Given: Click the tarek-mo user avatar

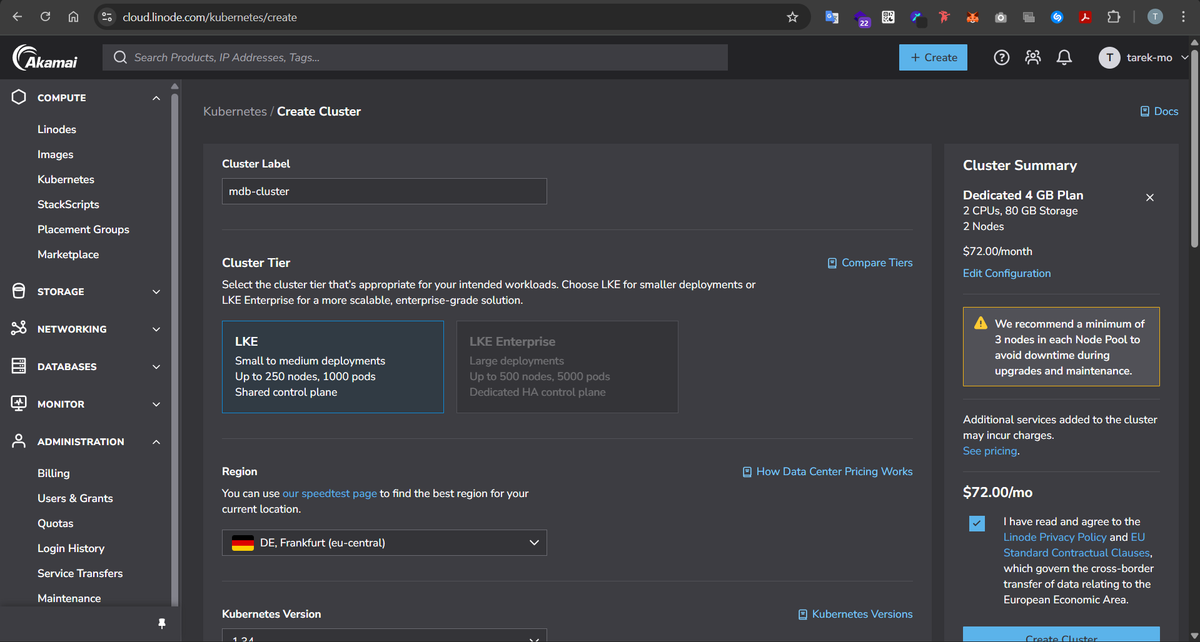Looking at the screenshot, I should [x=1108, y=58].
